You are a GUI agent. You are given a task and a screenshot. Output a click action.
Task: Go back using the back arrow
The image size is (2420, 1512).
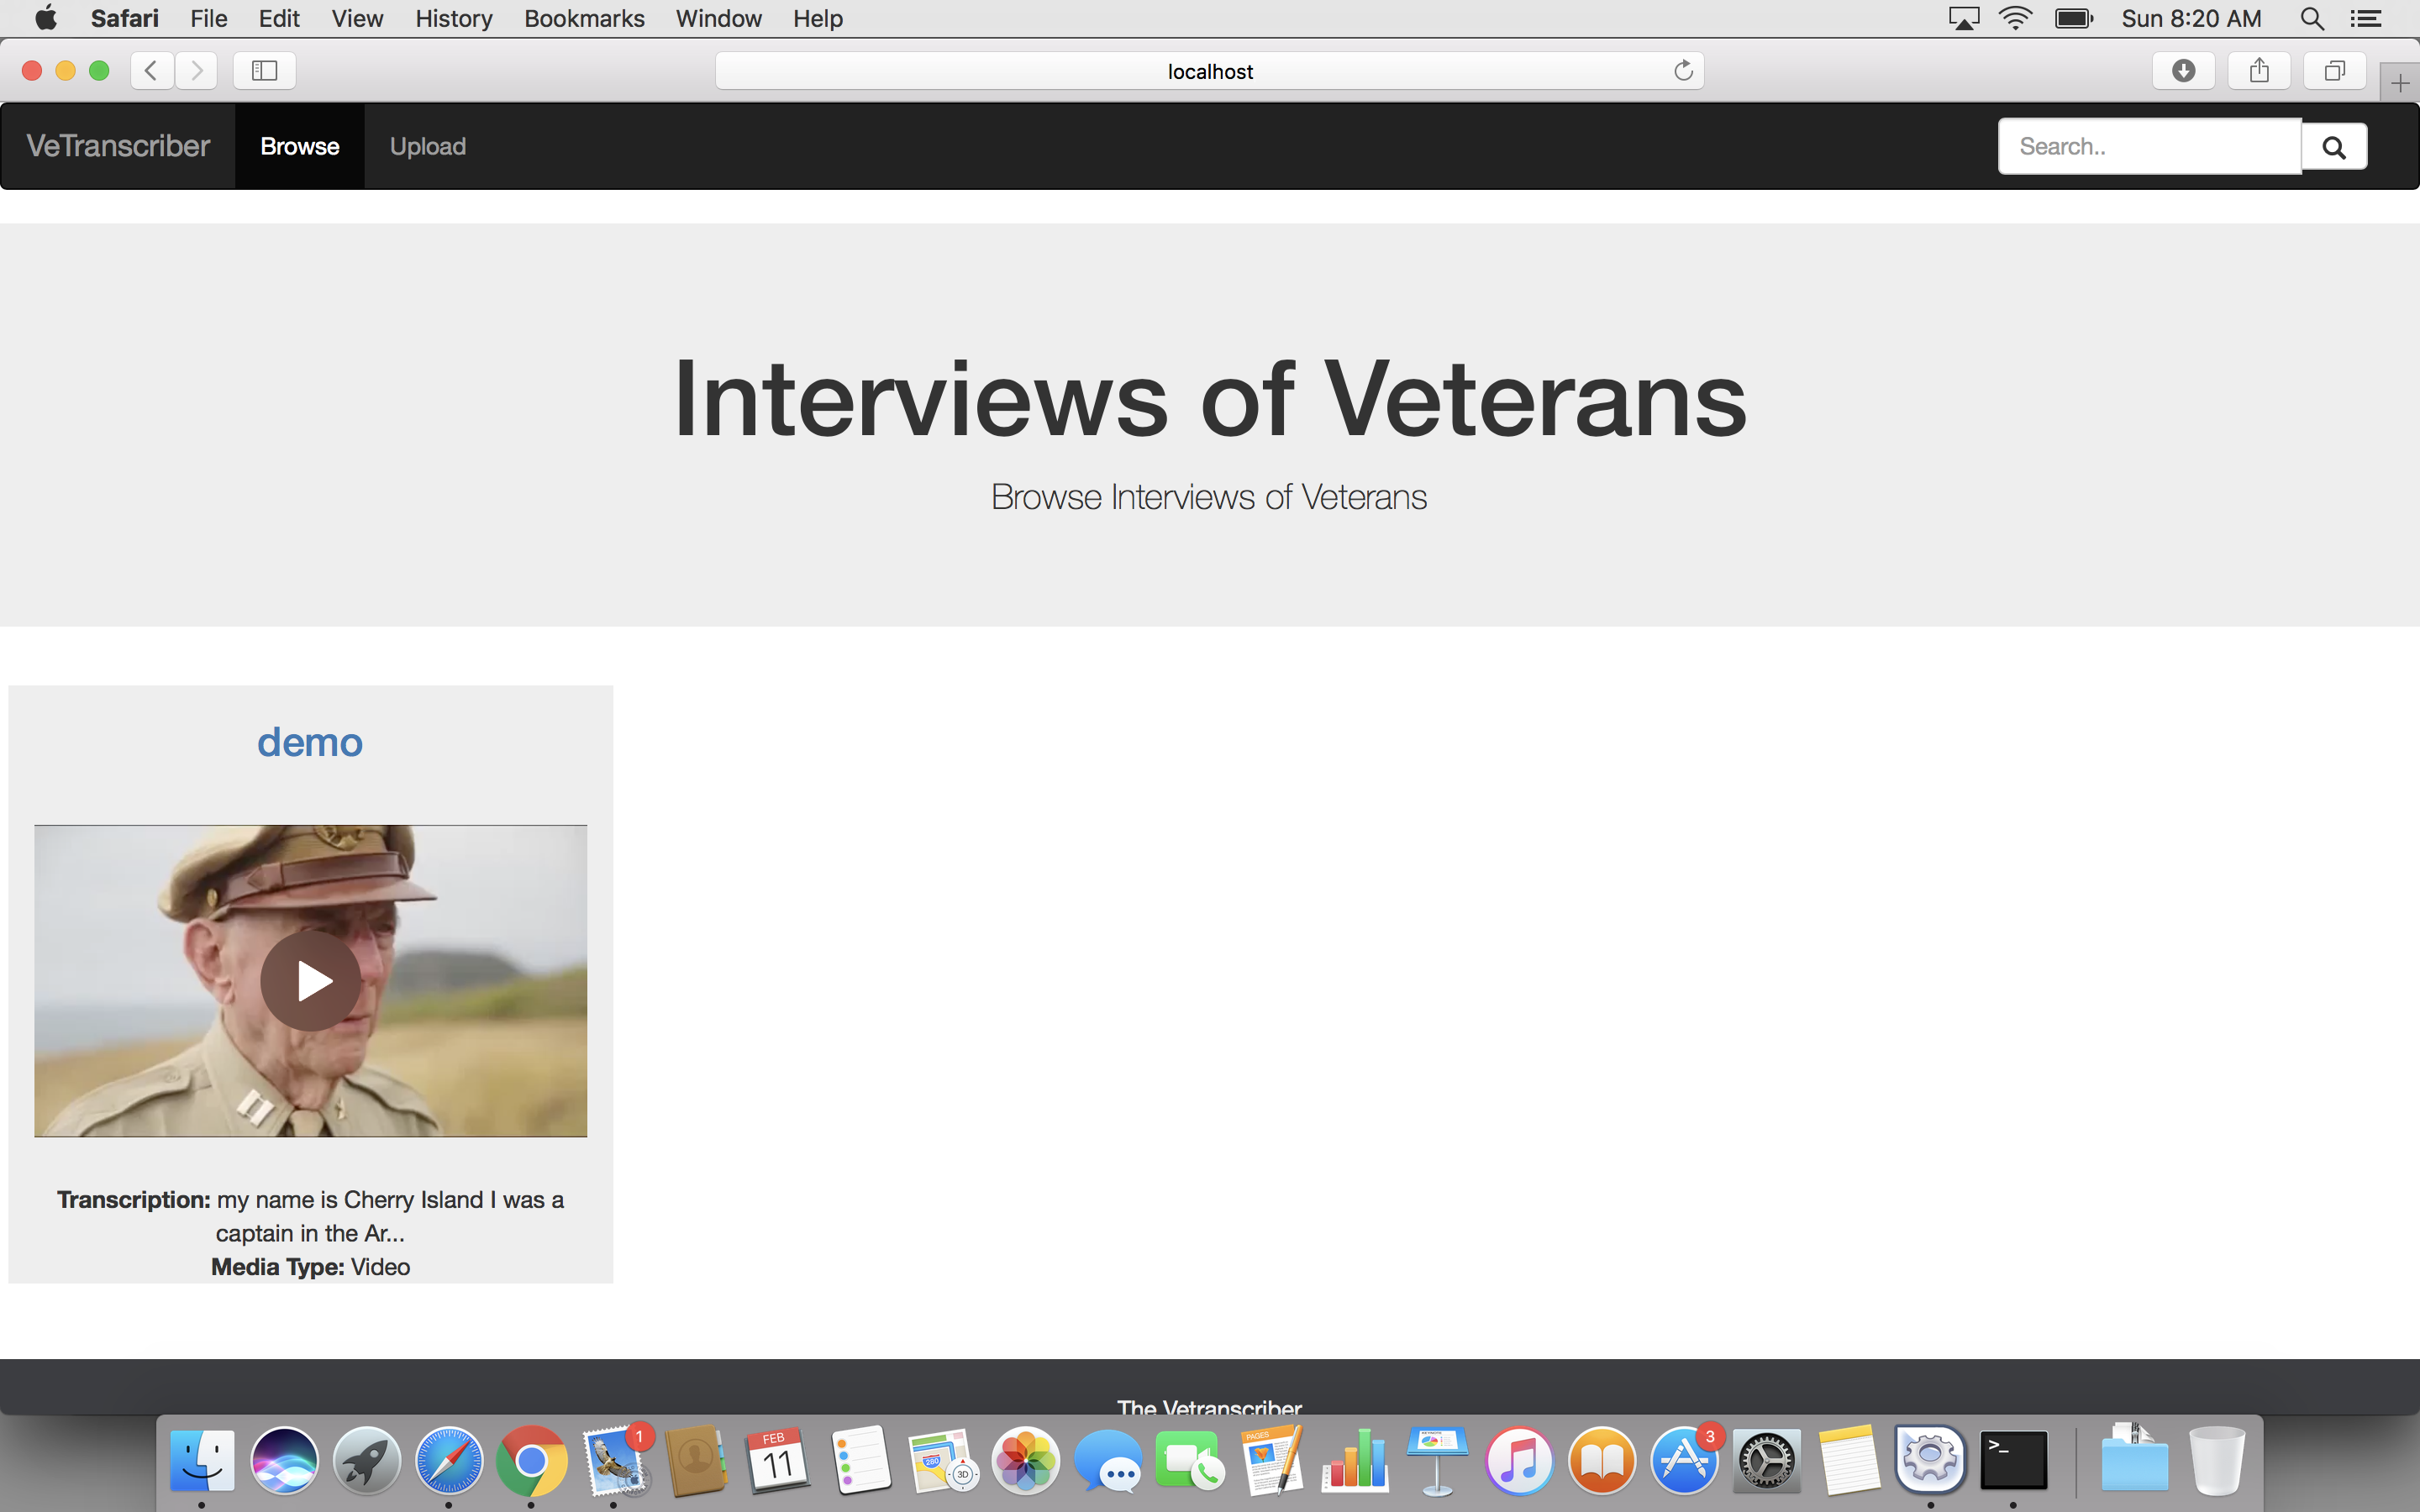[x=152, y=71]
